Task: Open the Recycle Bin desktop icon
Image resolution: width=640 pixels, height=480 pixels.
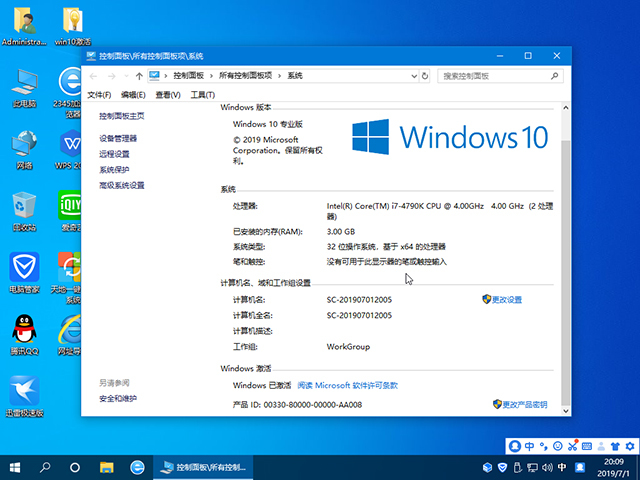Action: pyautogui.click(x=25, y=207)
